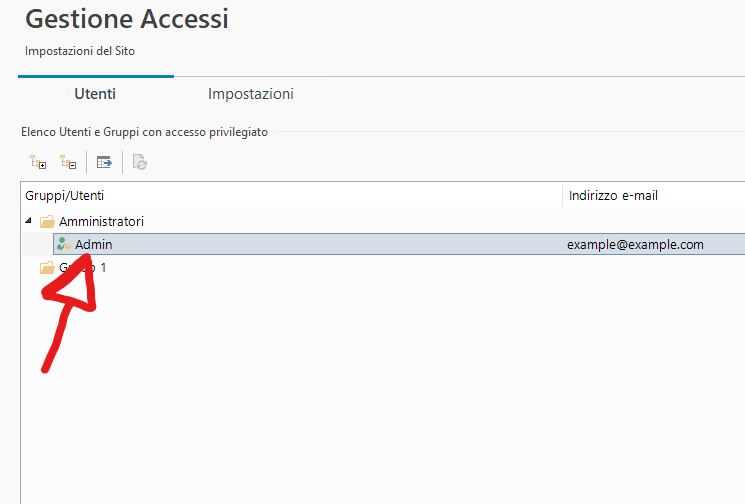
Task: Open the Impostazioni tab
Action: (x=250, y=94)
